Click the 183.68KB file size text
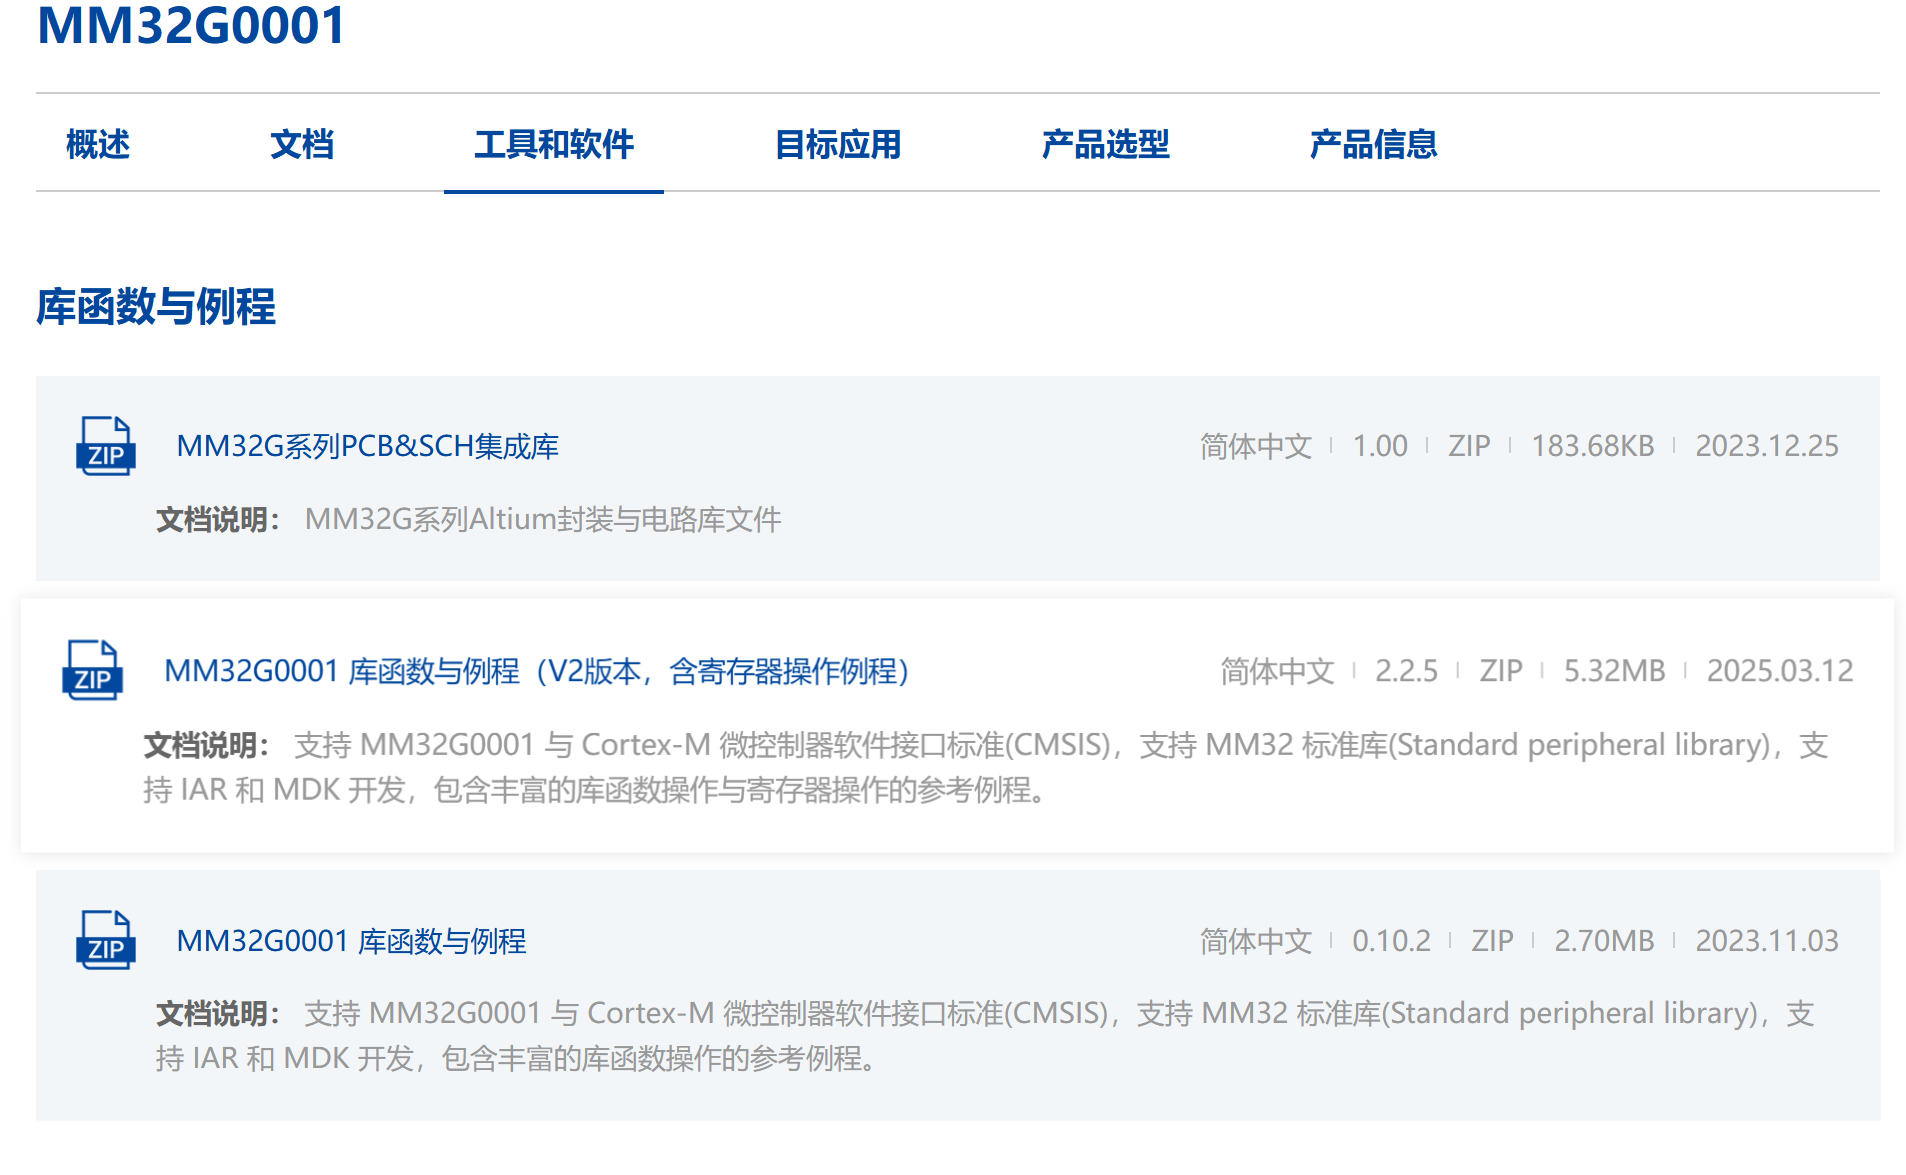This screenshot has width=1906, height=1175. pos(1592,446)
